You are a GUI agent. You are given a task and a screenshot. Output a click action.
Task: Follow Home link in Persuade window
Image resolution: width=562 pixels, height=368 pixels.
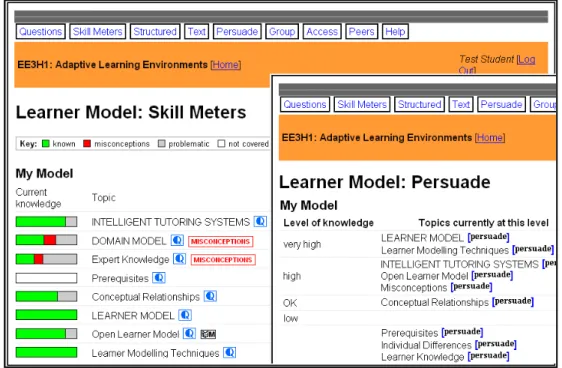[x=490, y=138]
